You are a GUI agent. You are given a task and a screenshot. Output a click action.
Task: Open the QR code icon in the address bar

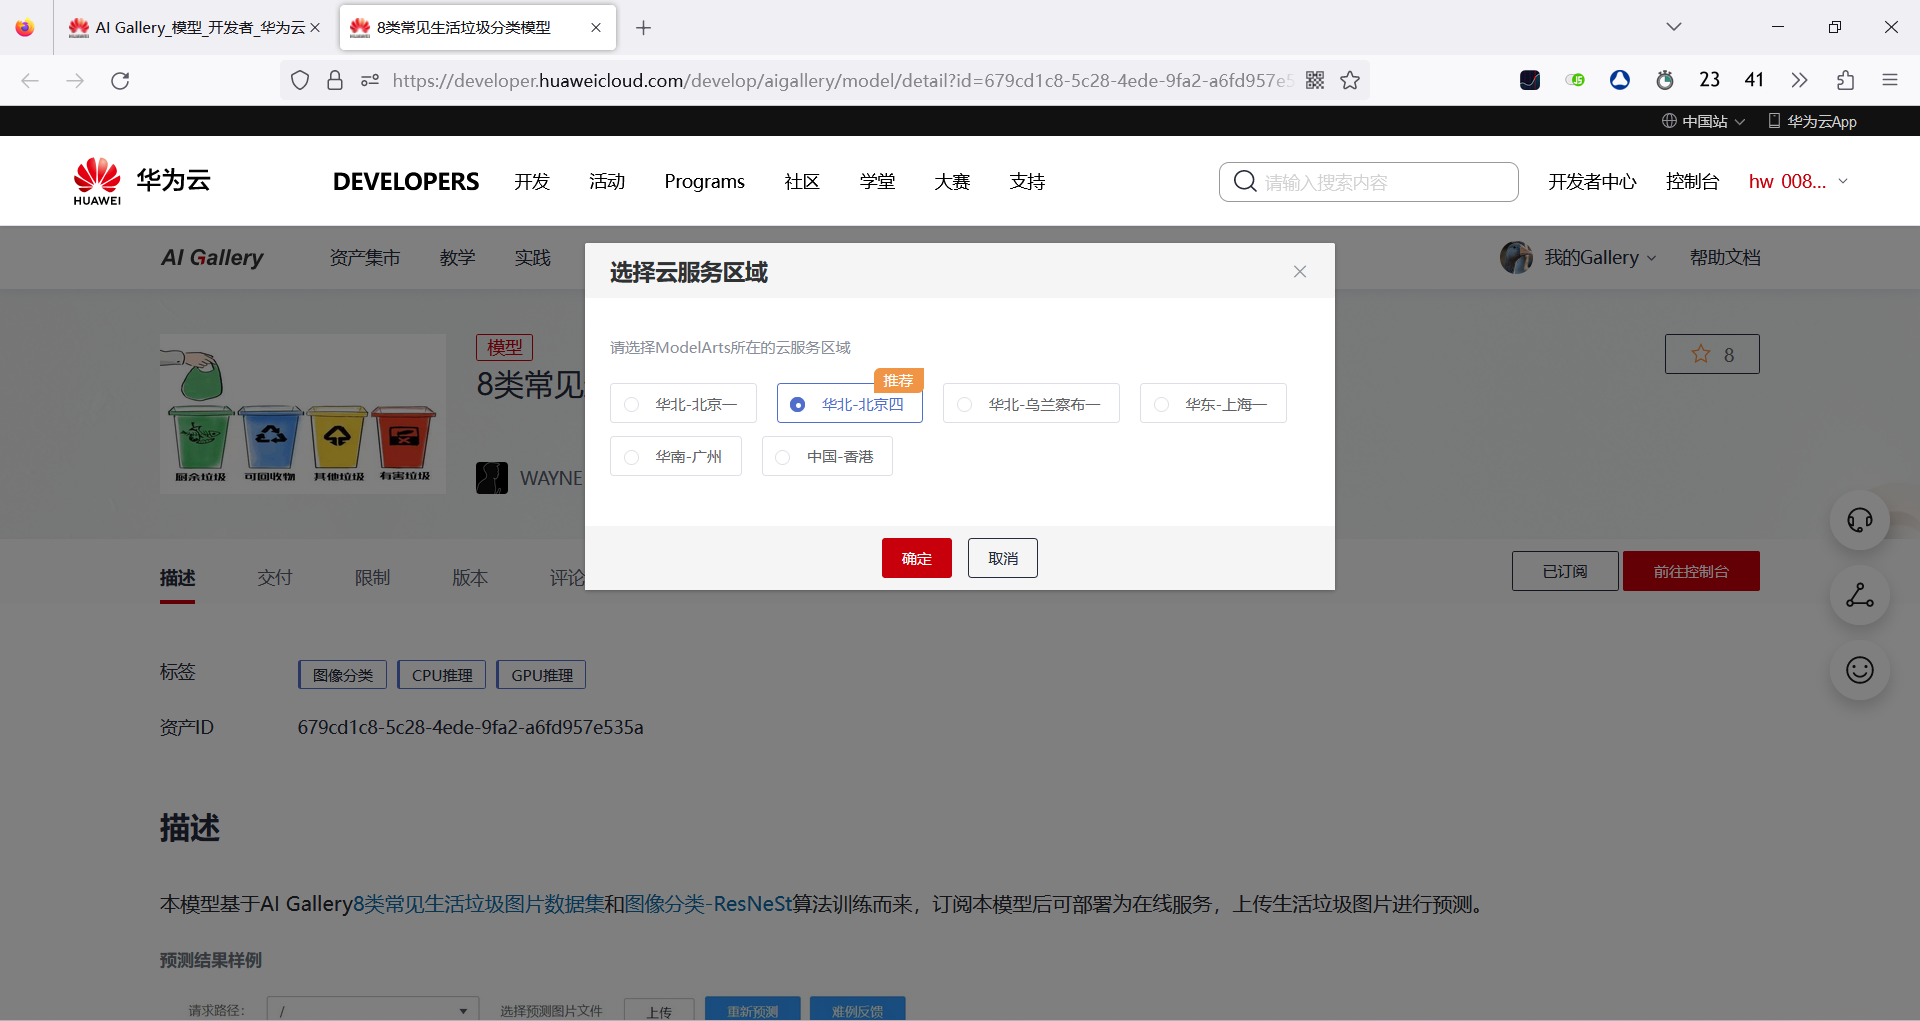point(1315,80)
